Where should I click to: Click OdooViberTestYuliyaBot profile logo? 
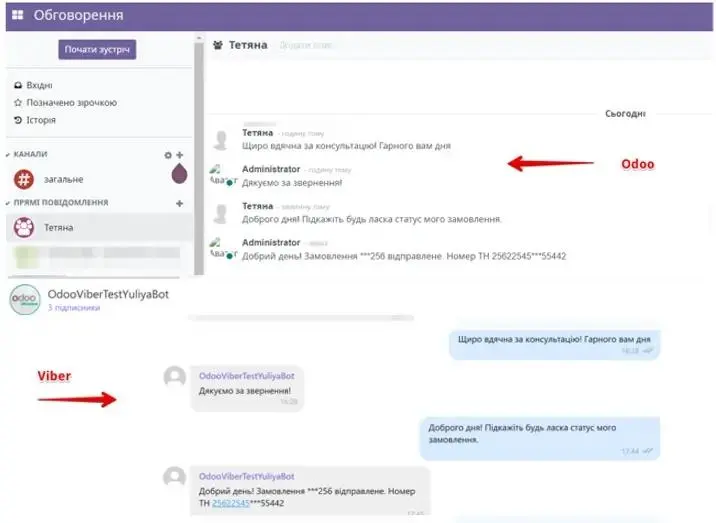pyautogui.click(x=24, y=299)
